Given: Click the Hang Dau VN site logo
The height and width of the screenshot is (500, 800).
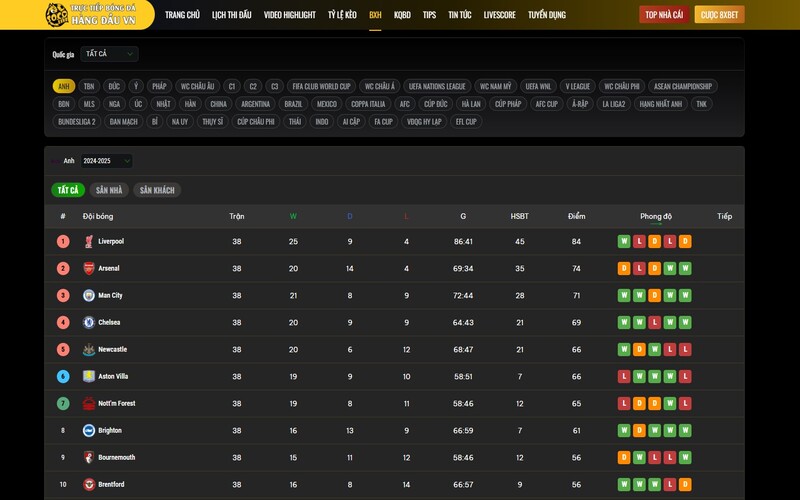Looking at the screenshot, I should [x=92, y=15].
